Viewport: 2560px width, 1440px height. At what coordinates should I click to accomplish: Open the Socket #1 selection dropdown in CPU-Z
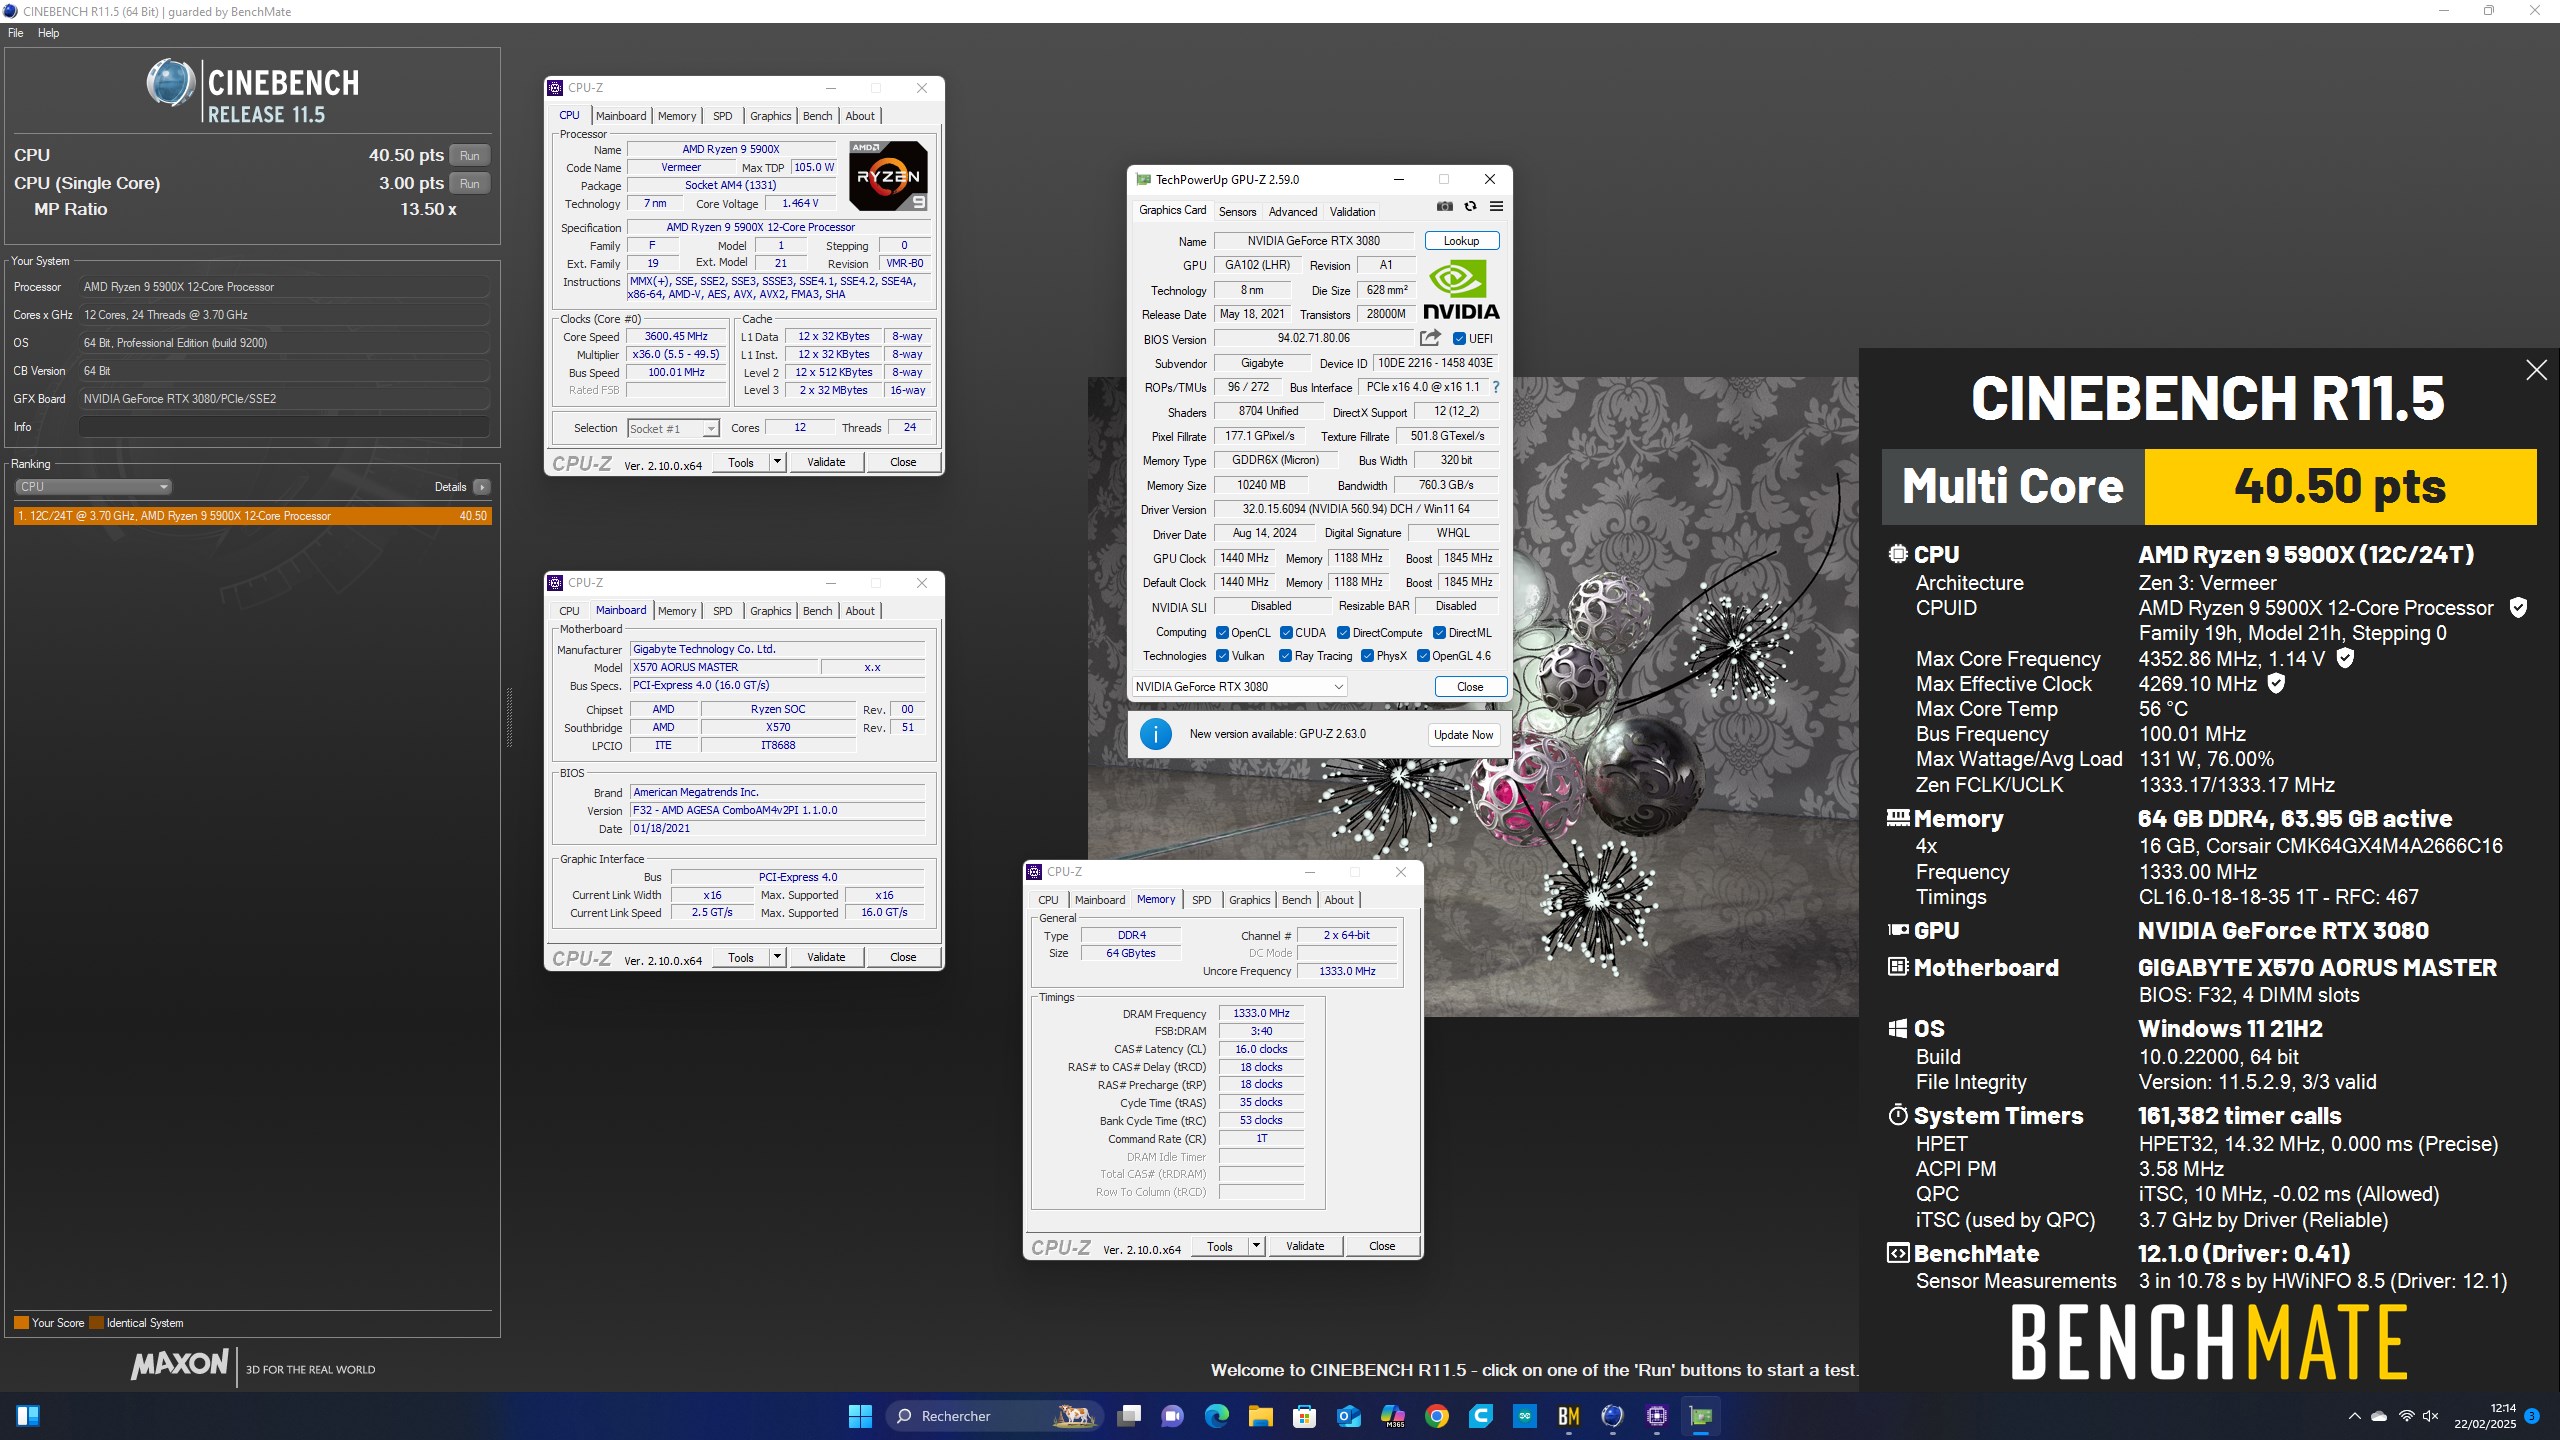tap(673, 428)
